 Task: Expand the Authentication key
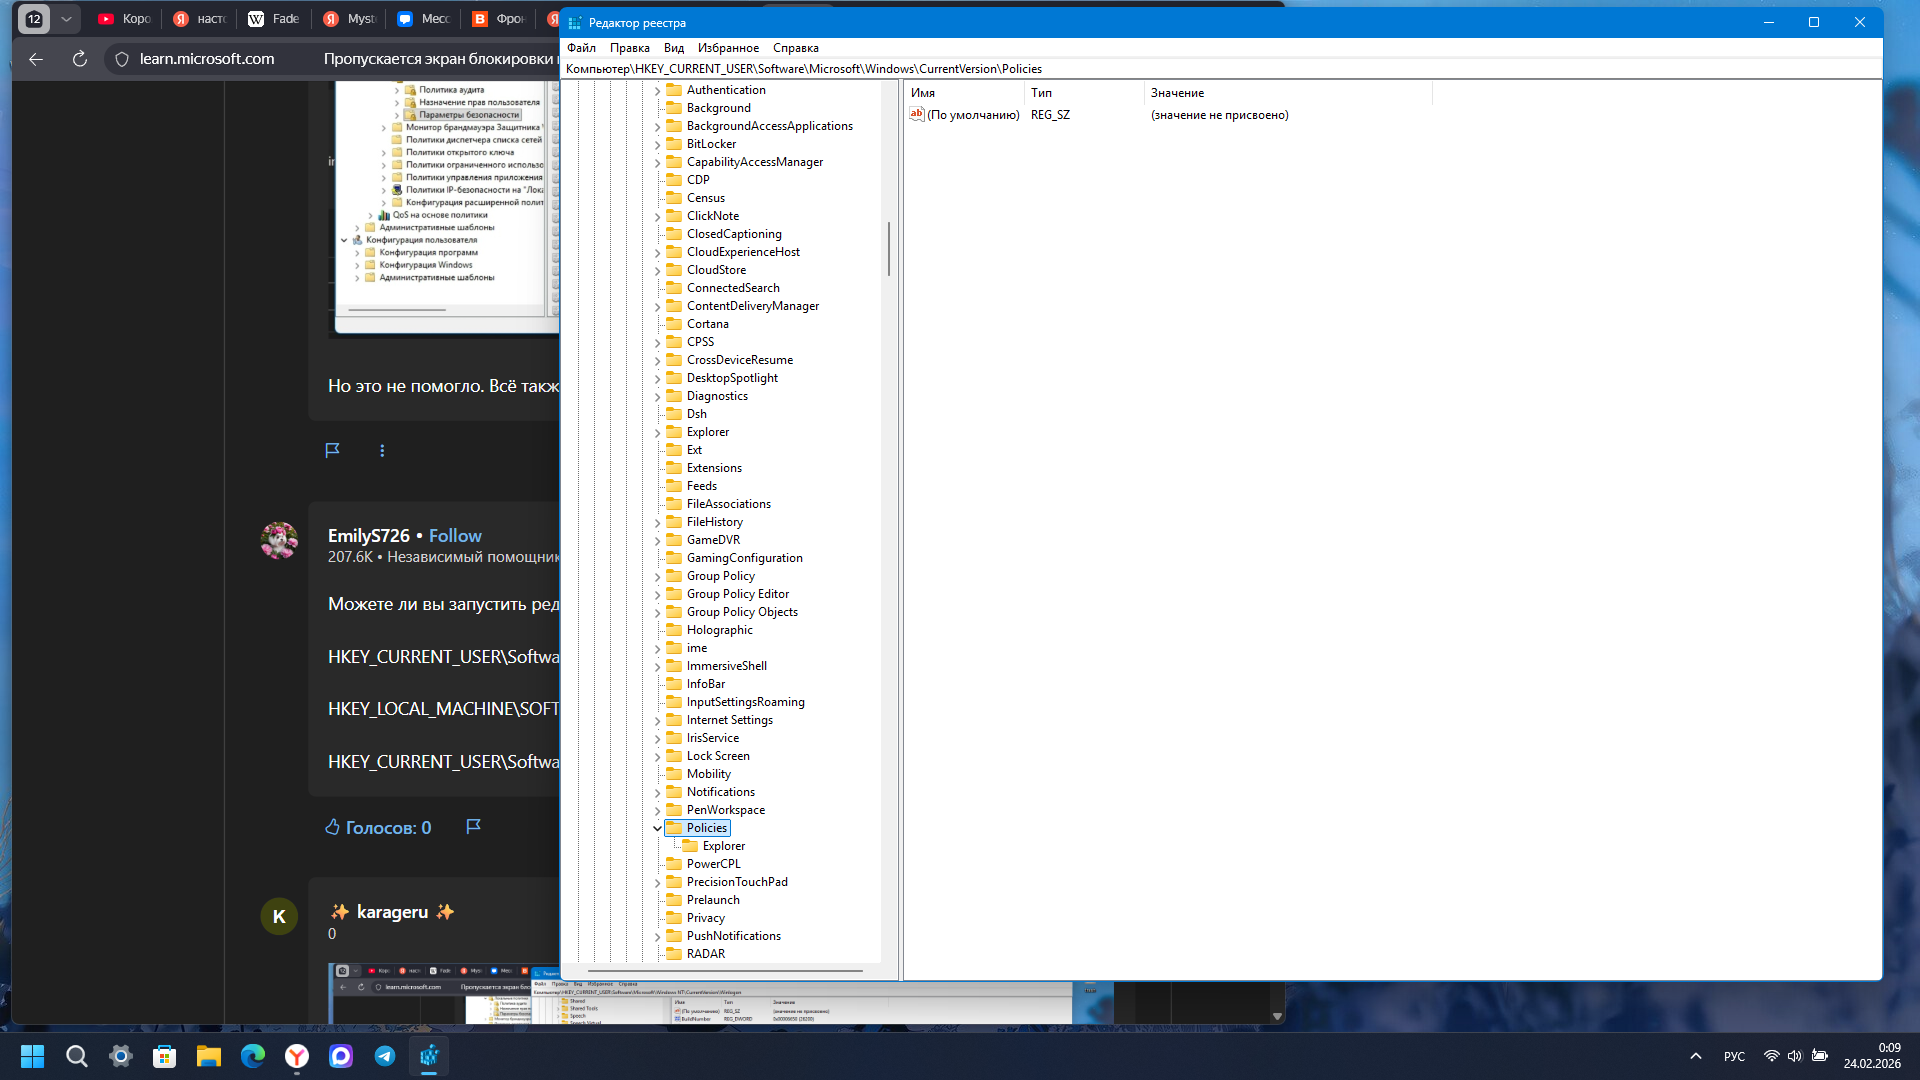coord(657,90)
